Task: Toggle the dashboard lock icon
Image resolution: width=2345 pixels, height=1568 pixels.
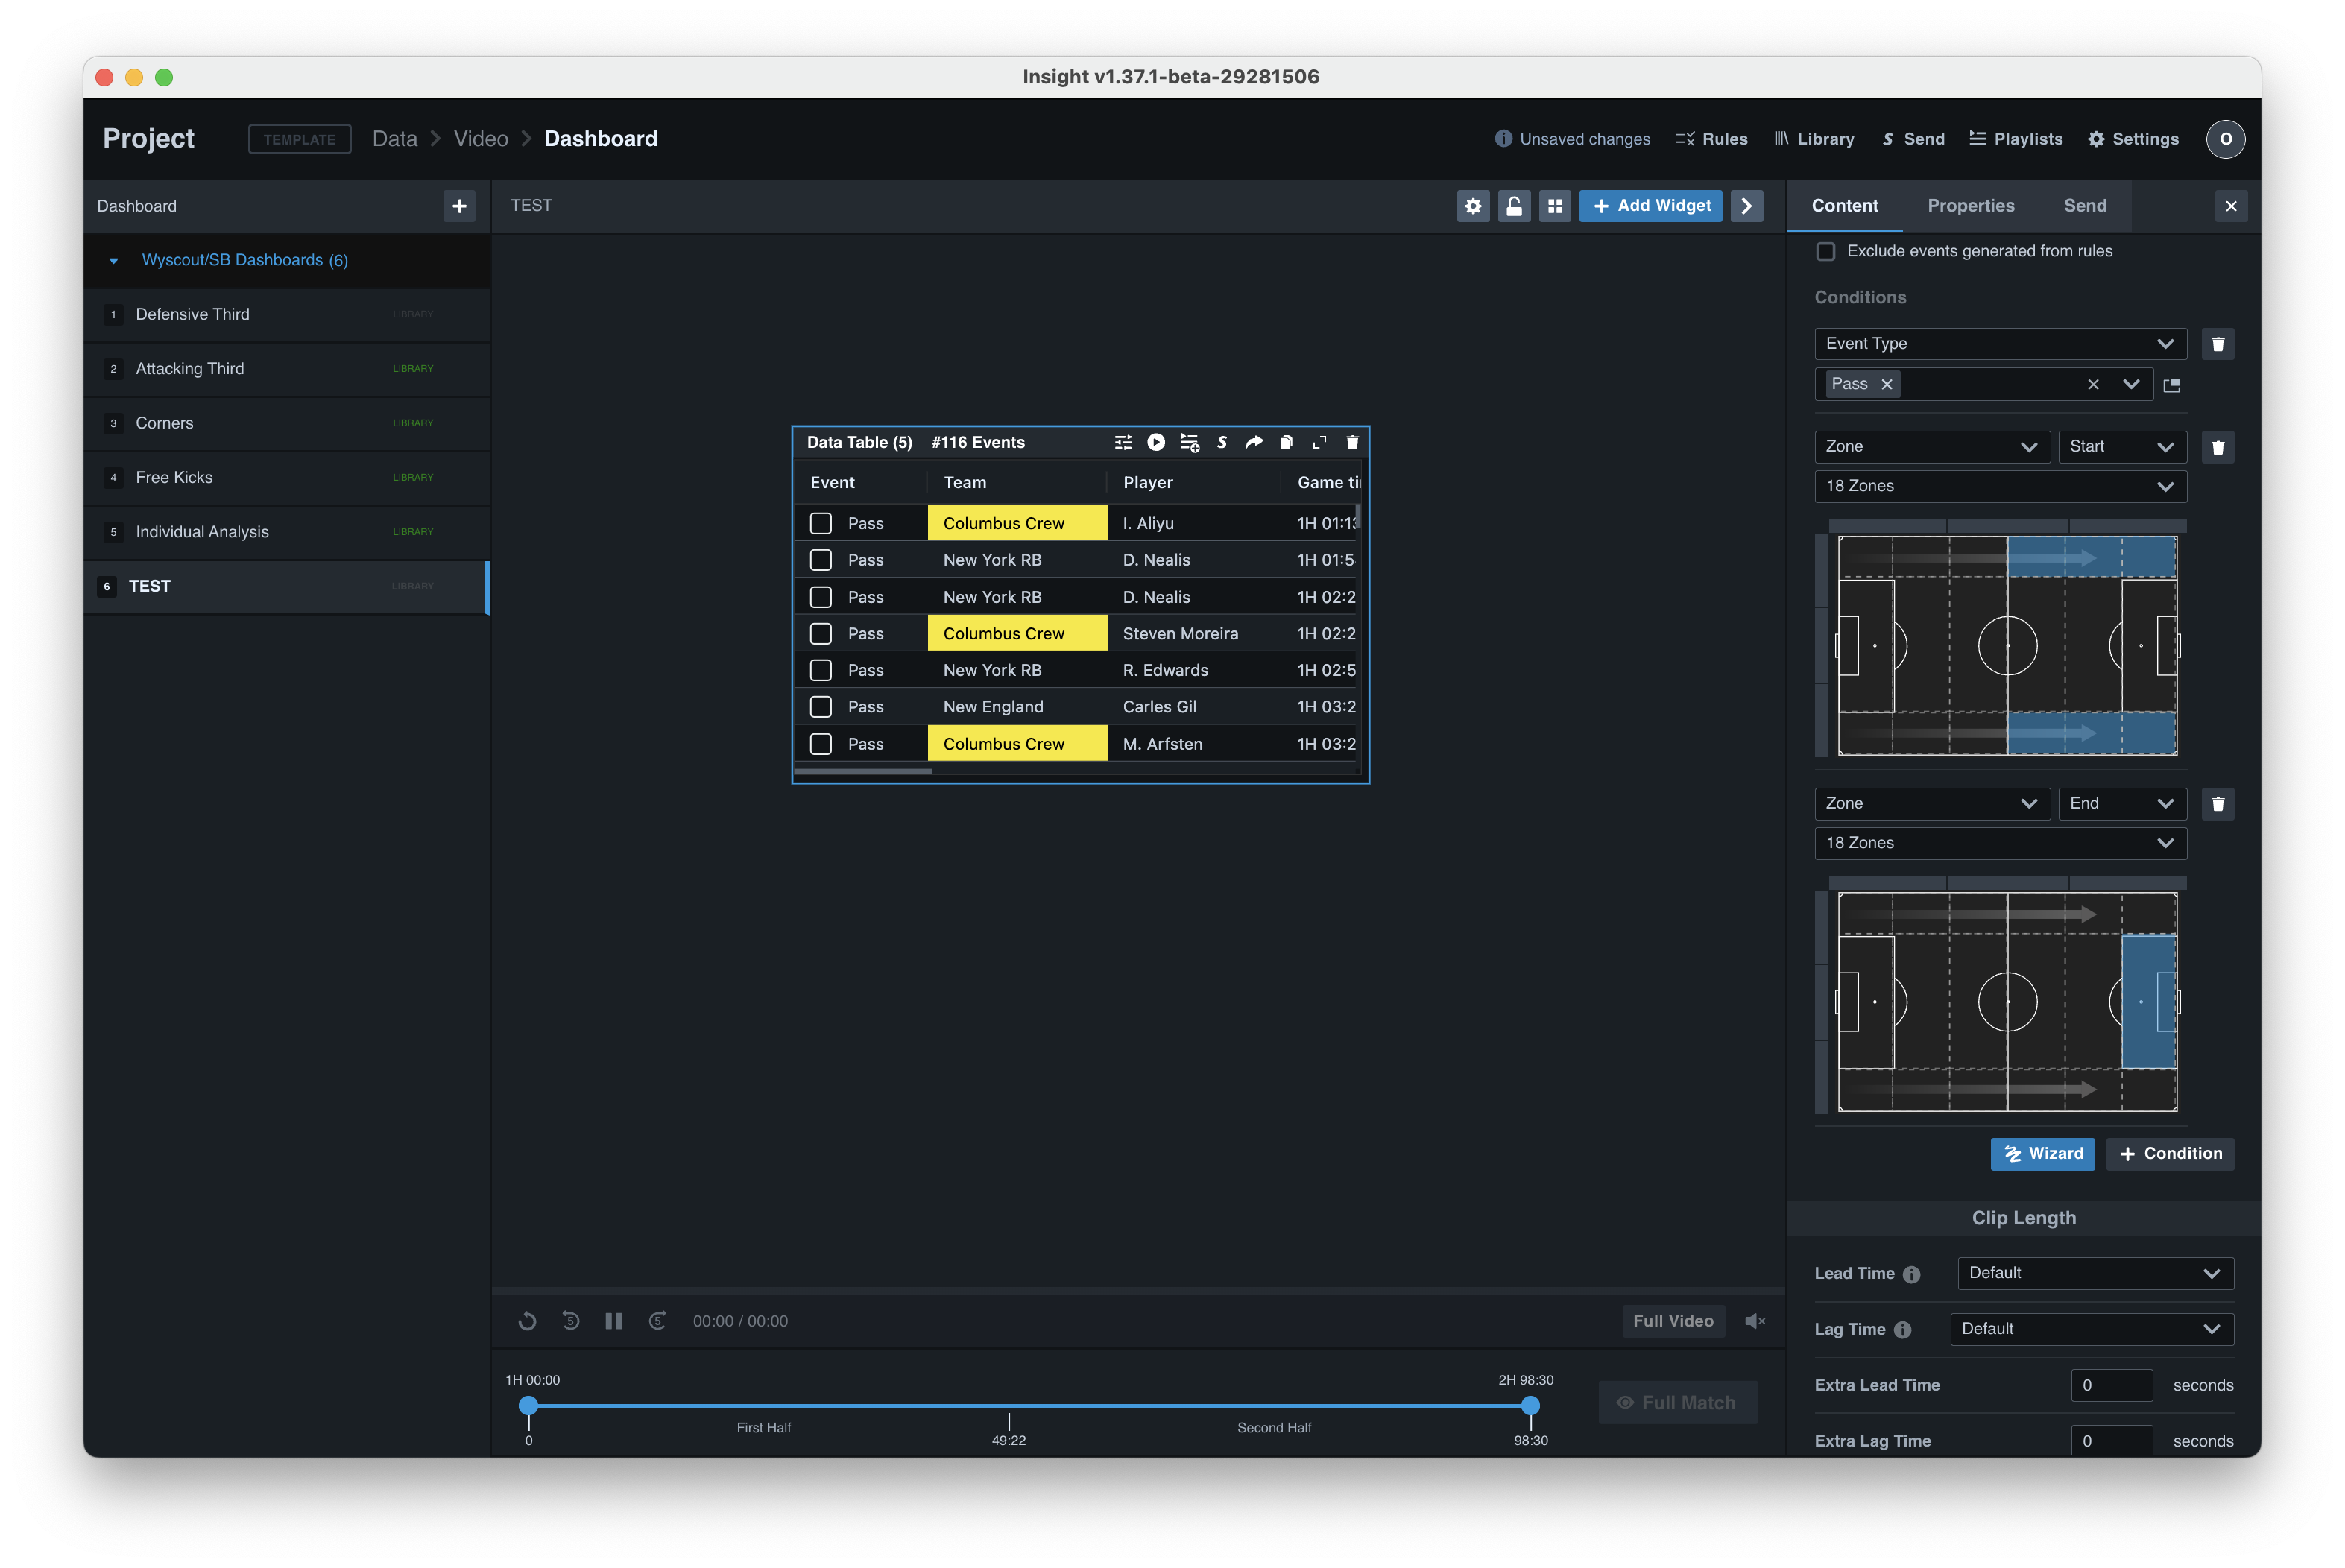Action: pos(1514,206)
